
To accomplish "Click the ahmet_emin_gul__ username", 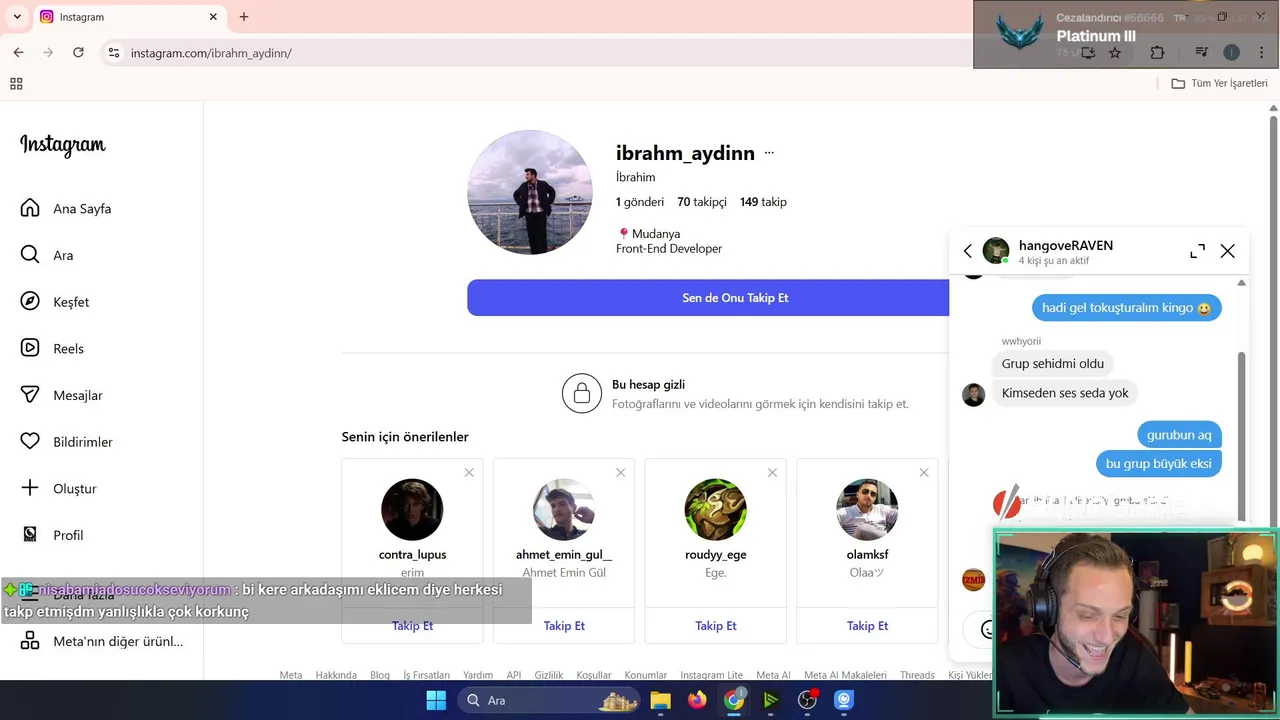I will tap(564, 555).
